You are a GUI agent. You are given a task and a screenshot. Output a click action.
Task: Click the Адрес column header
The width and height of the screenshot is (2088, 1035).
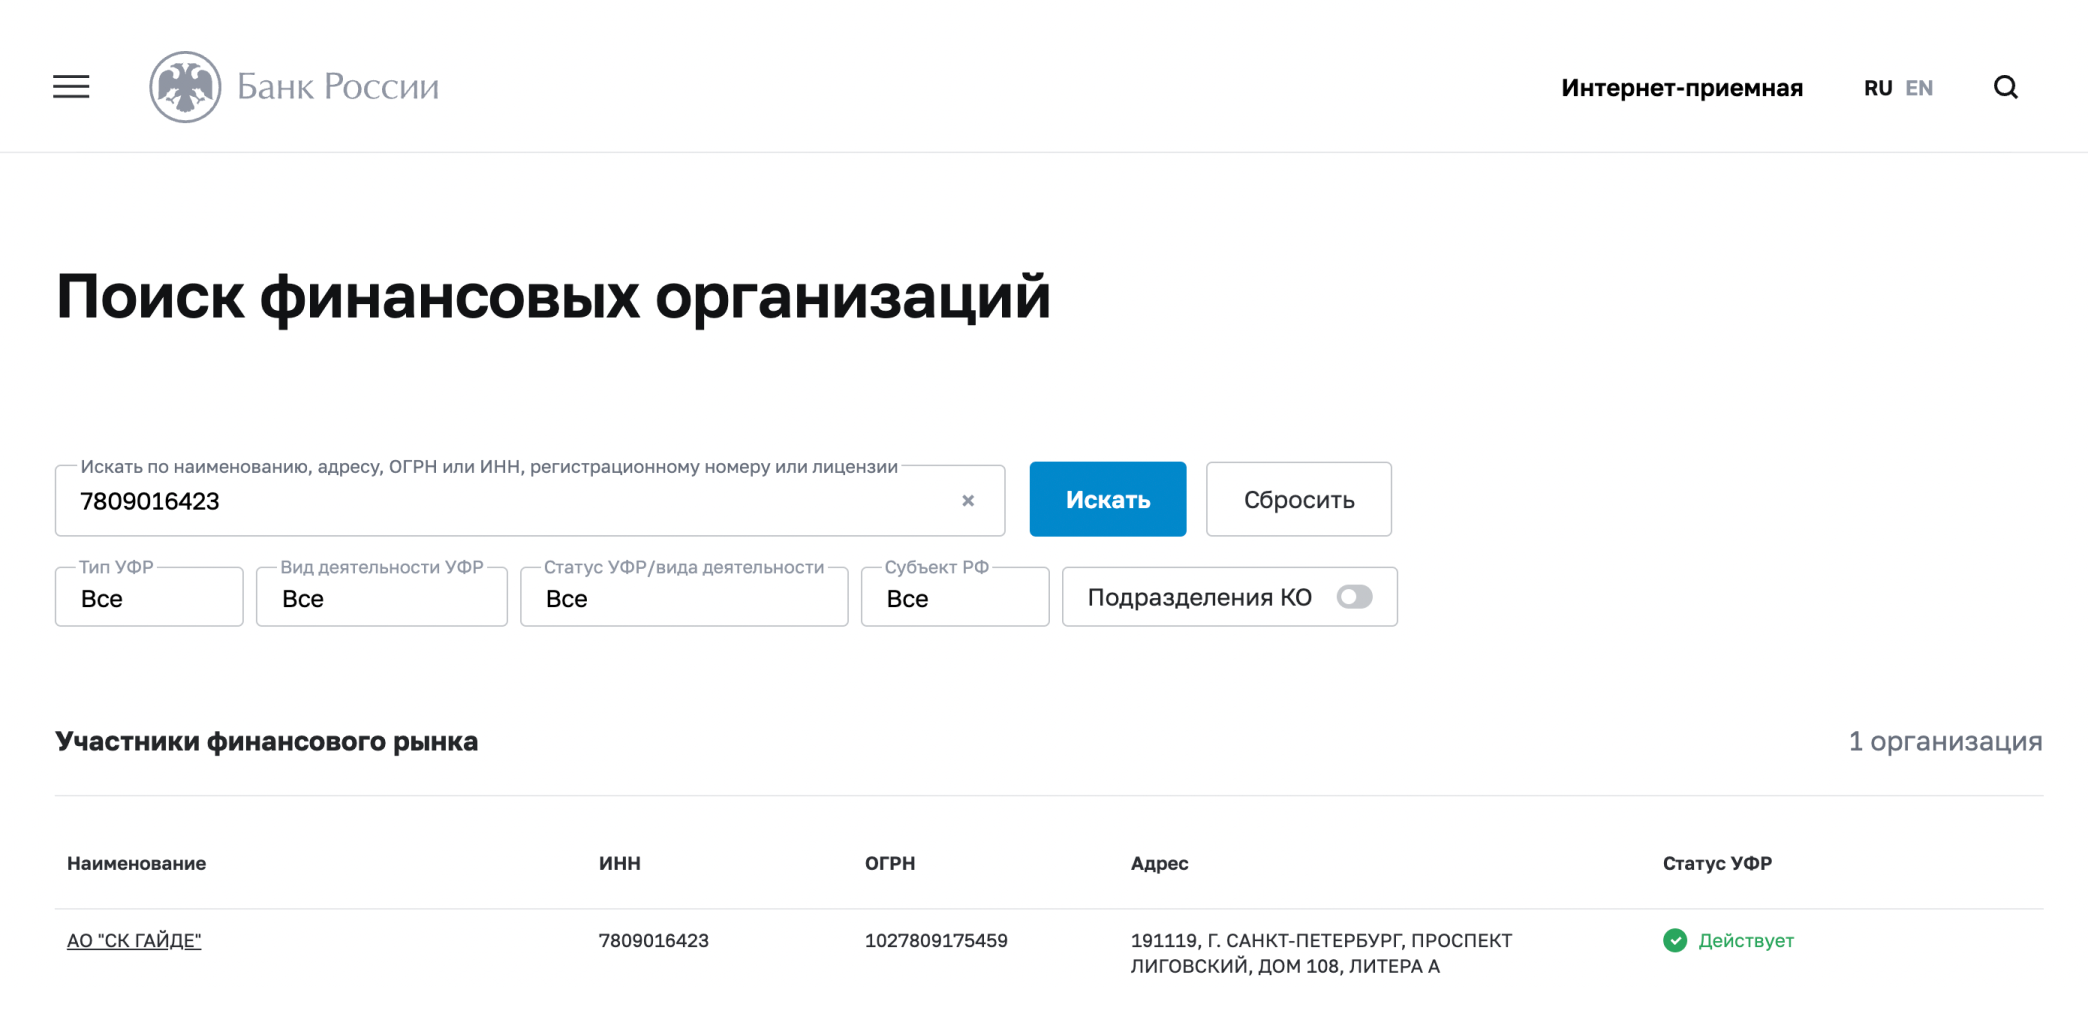[1159, 863]
